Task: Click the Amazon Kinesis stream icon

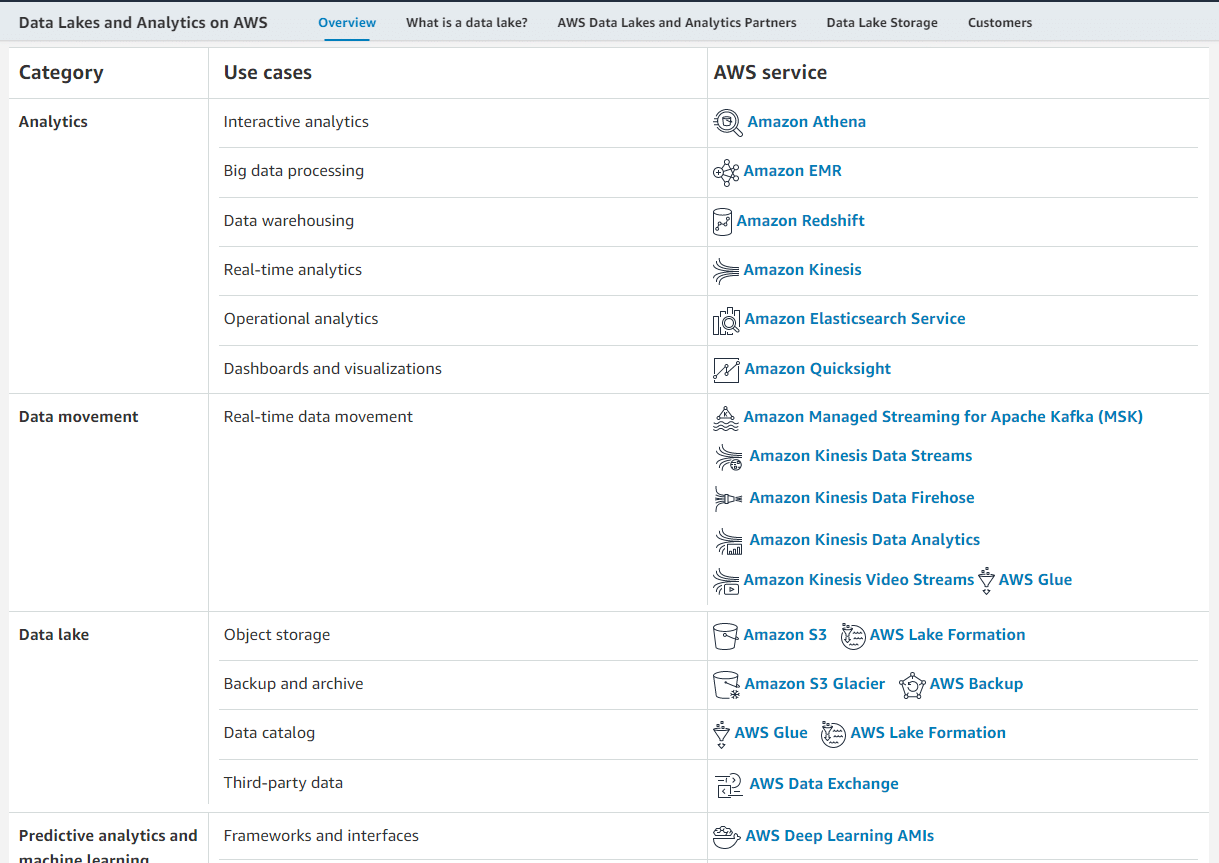Action: (726, 270)
